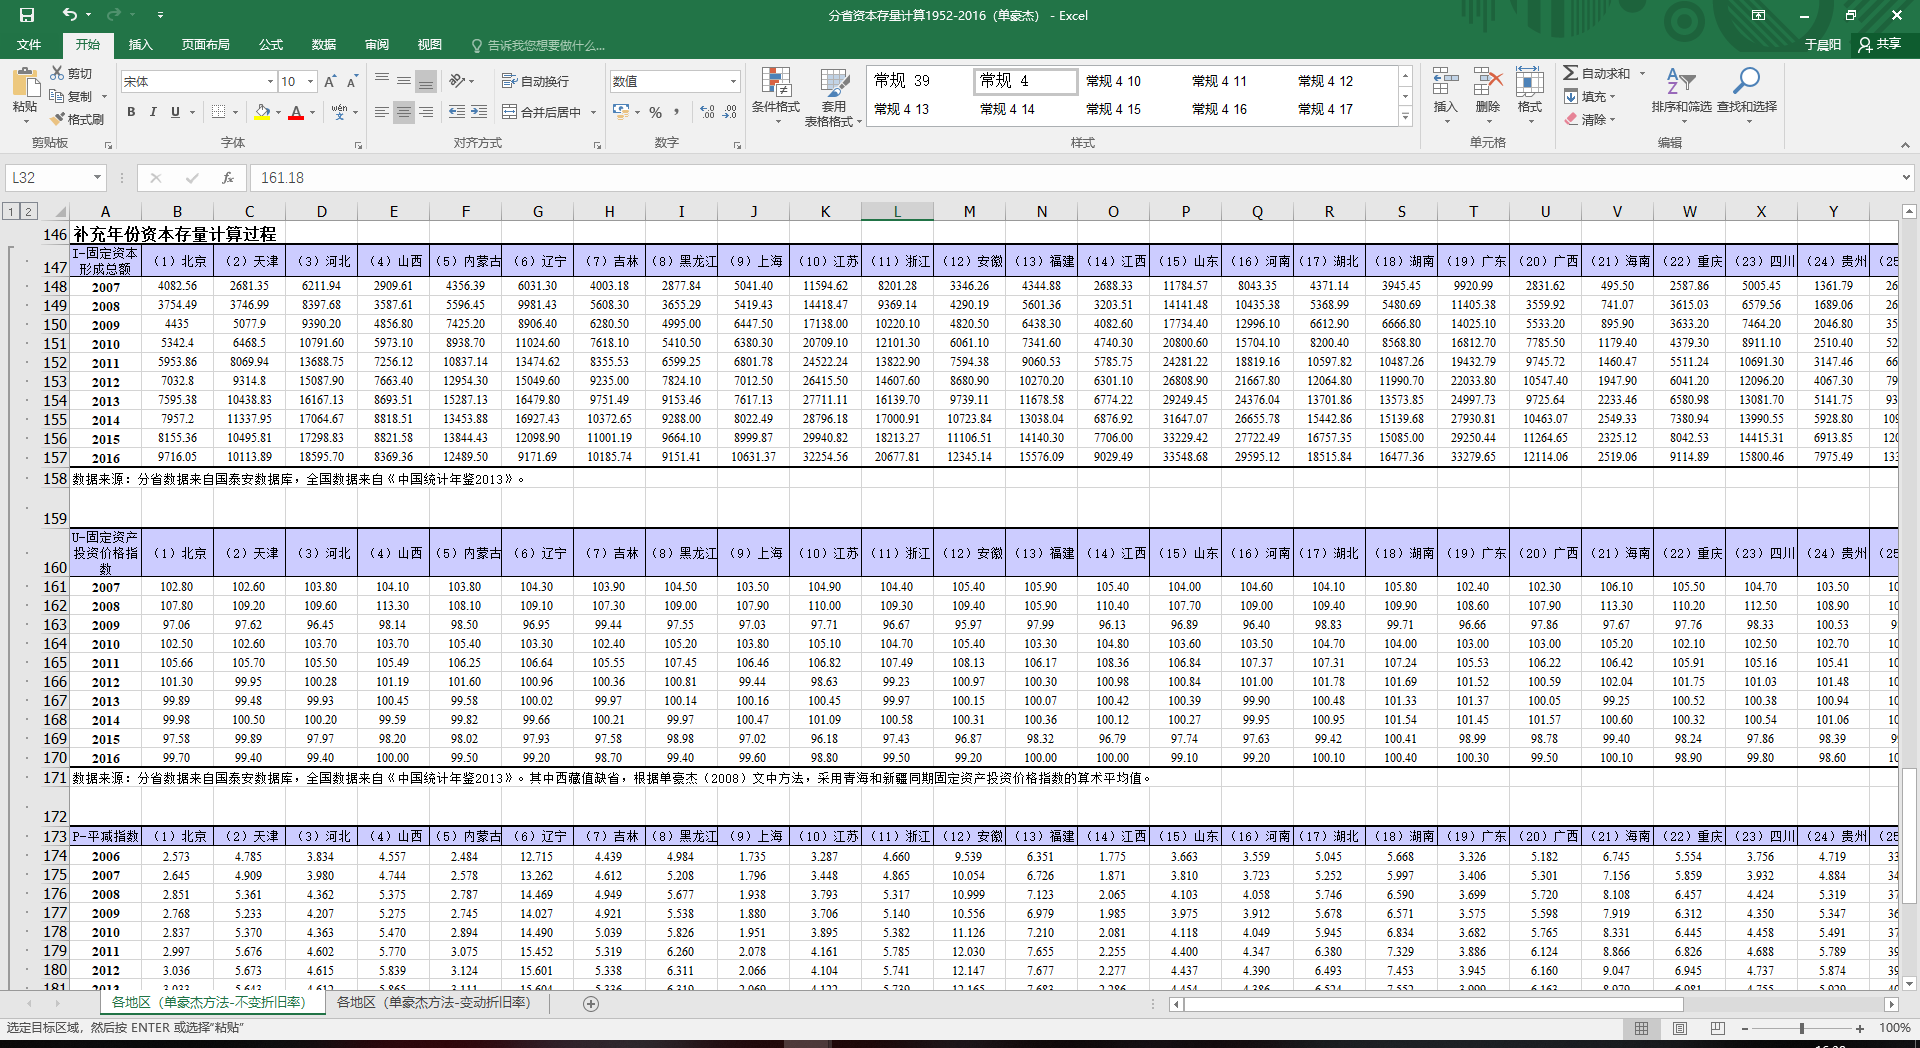Click the insert function fx icon
Image resolution: width=1920 pixels, height=1048 pixels.
[228, 178]
